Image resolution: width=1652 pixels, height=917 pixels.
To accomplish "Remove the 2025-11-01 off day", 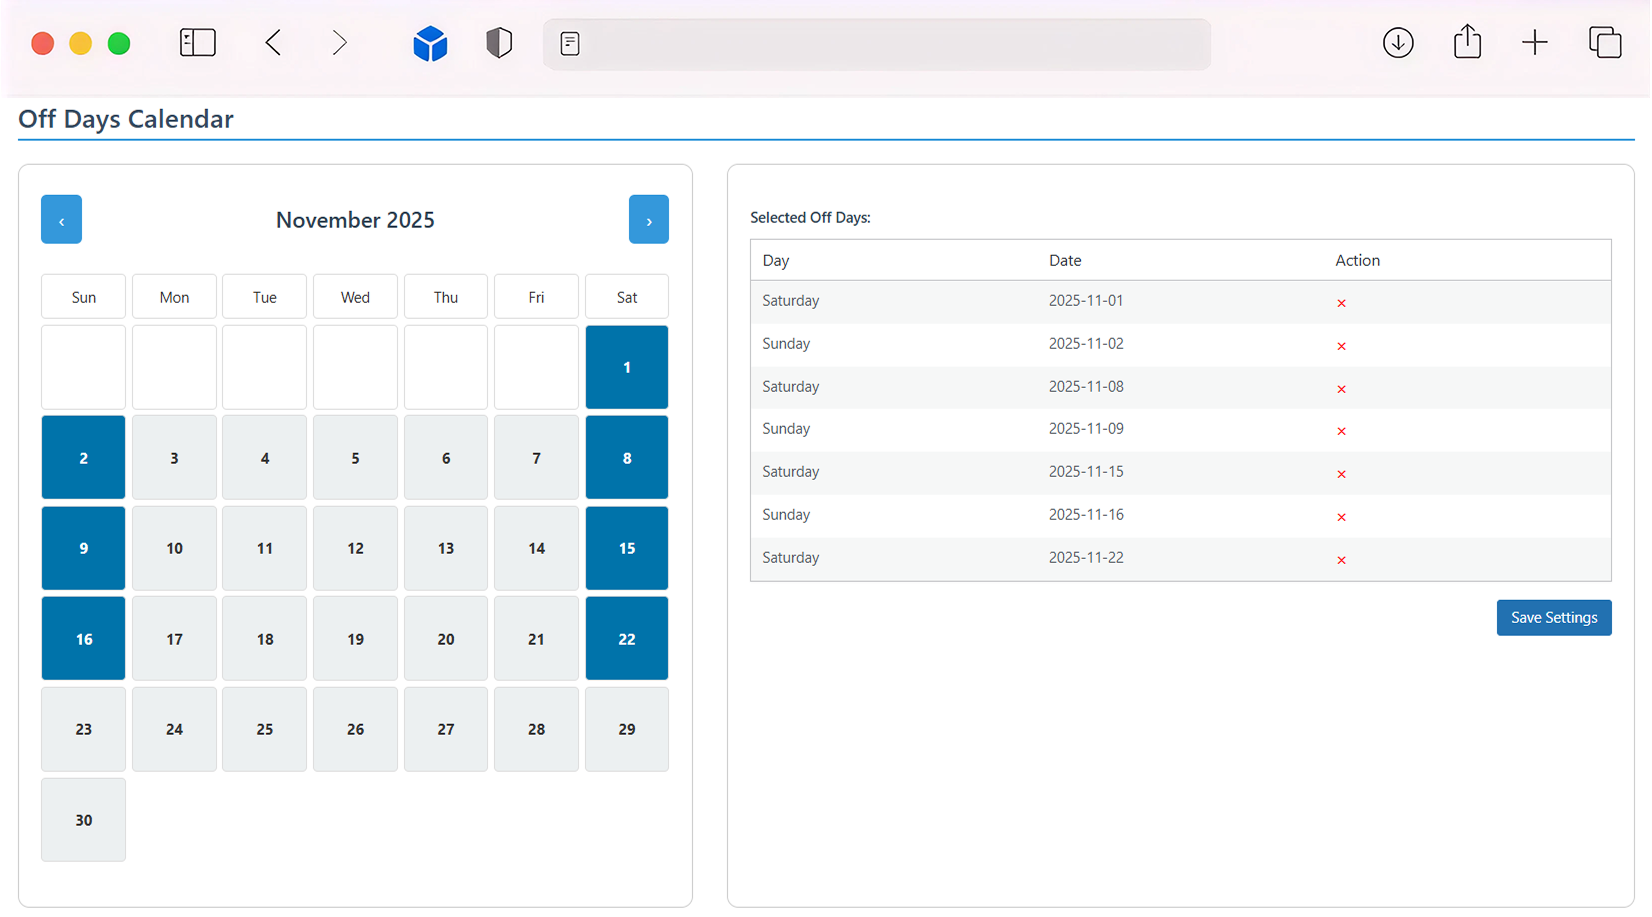I will (1341, 303).
